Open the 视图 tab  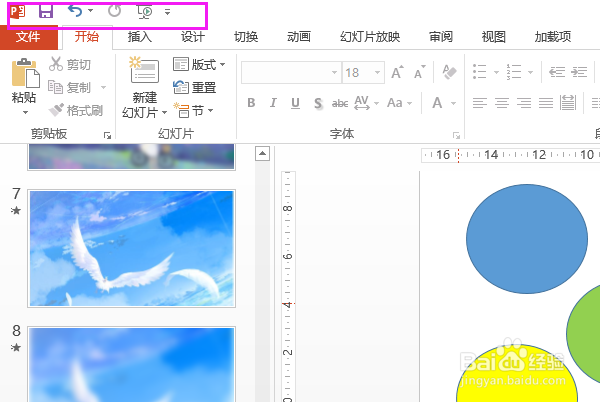point(494,37)
